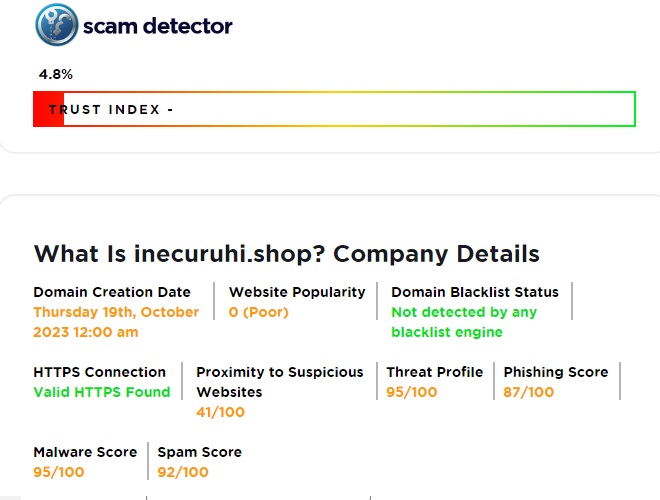This screenshot has height=500, width=660.
Task: Click the HTTPS Connection label
Action: coord(100,372)
